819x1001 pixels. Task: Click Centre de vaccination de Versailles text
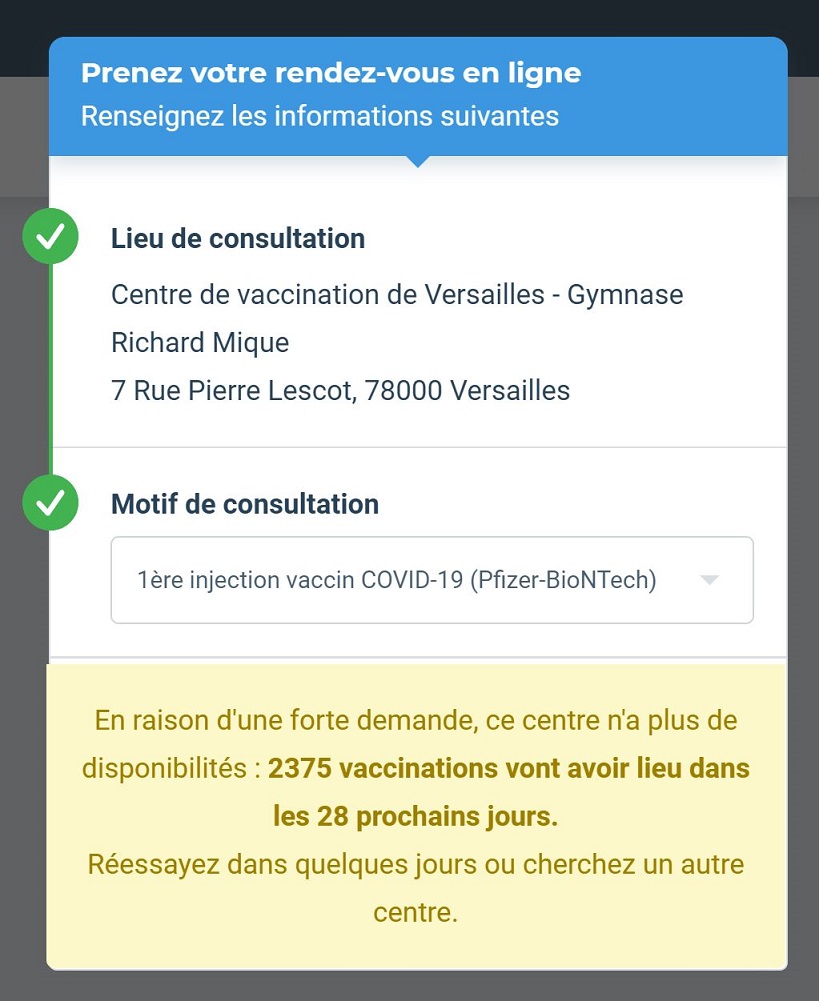328,295
